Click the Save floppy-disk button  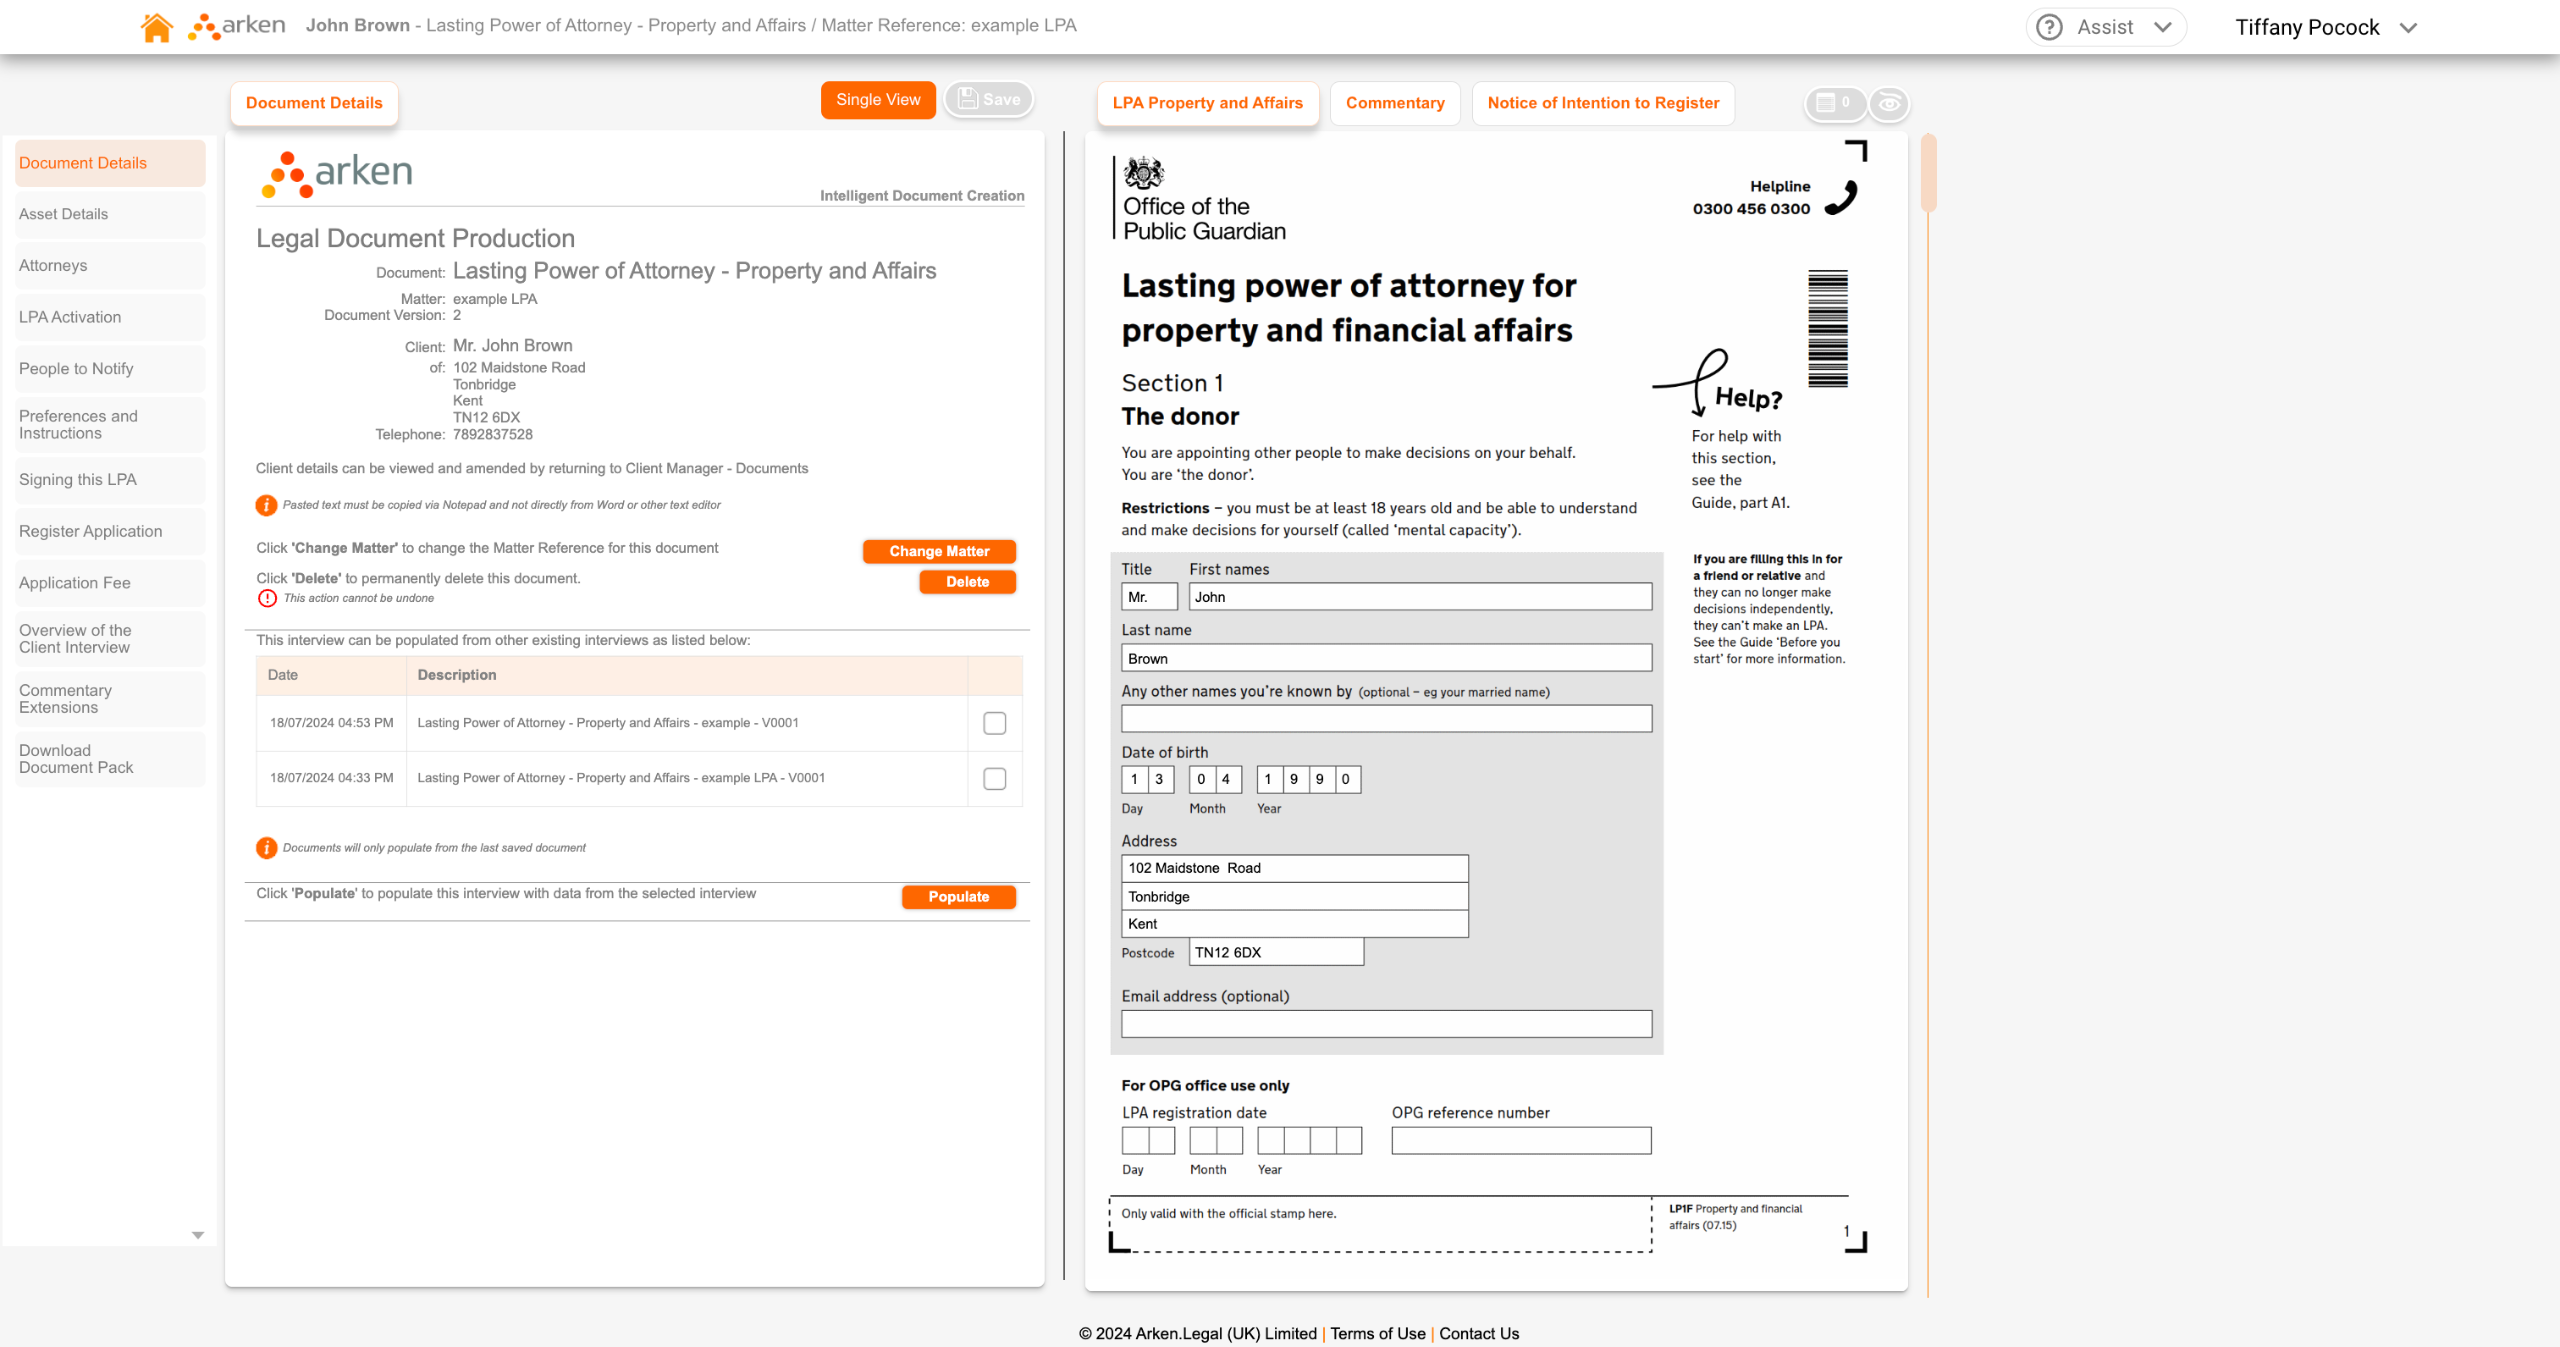tap(989, 99)
